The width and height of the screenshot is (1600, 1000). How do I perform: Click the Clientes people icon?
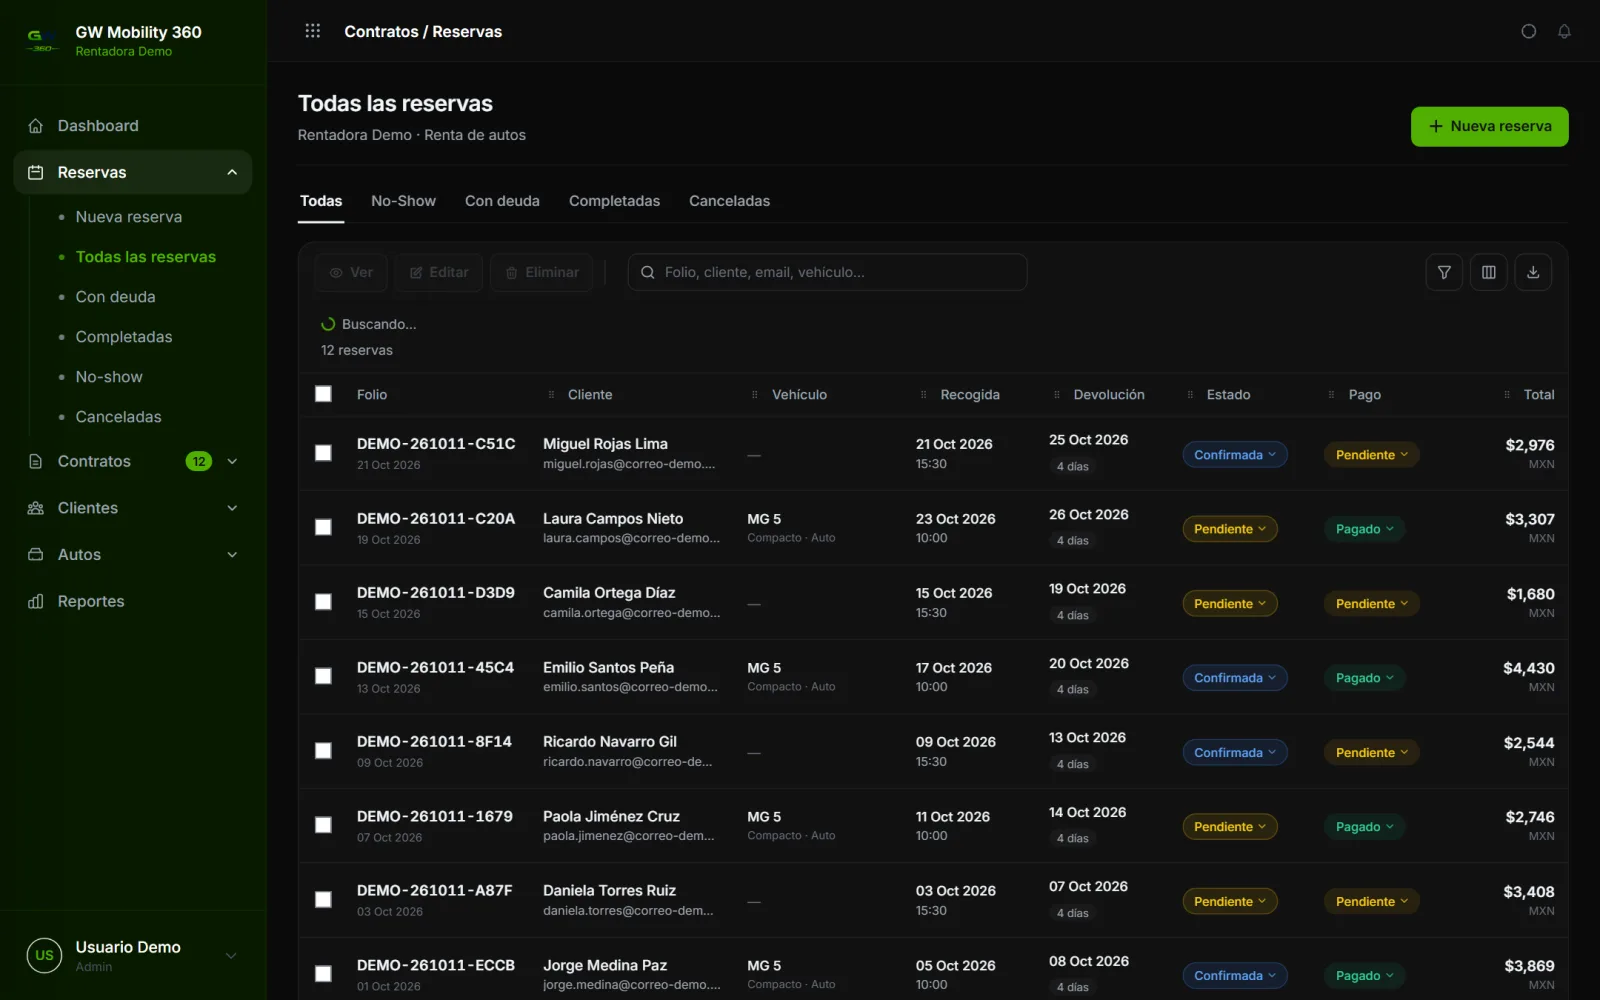(36, 508)
